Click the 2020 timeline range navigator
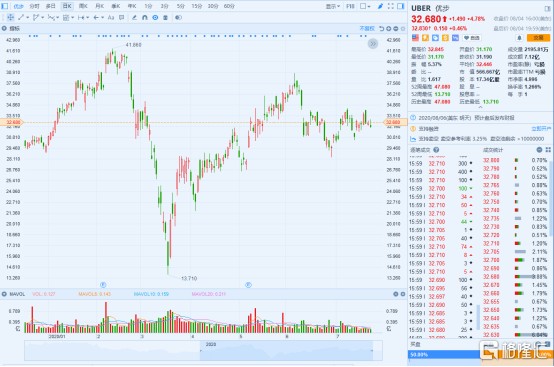 [x=286, y=350]
